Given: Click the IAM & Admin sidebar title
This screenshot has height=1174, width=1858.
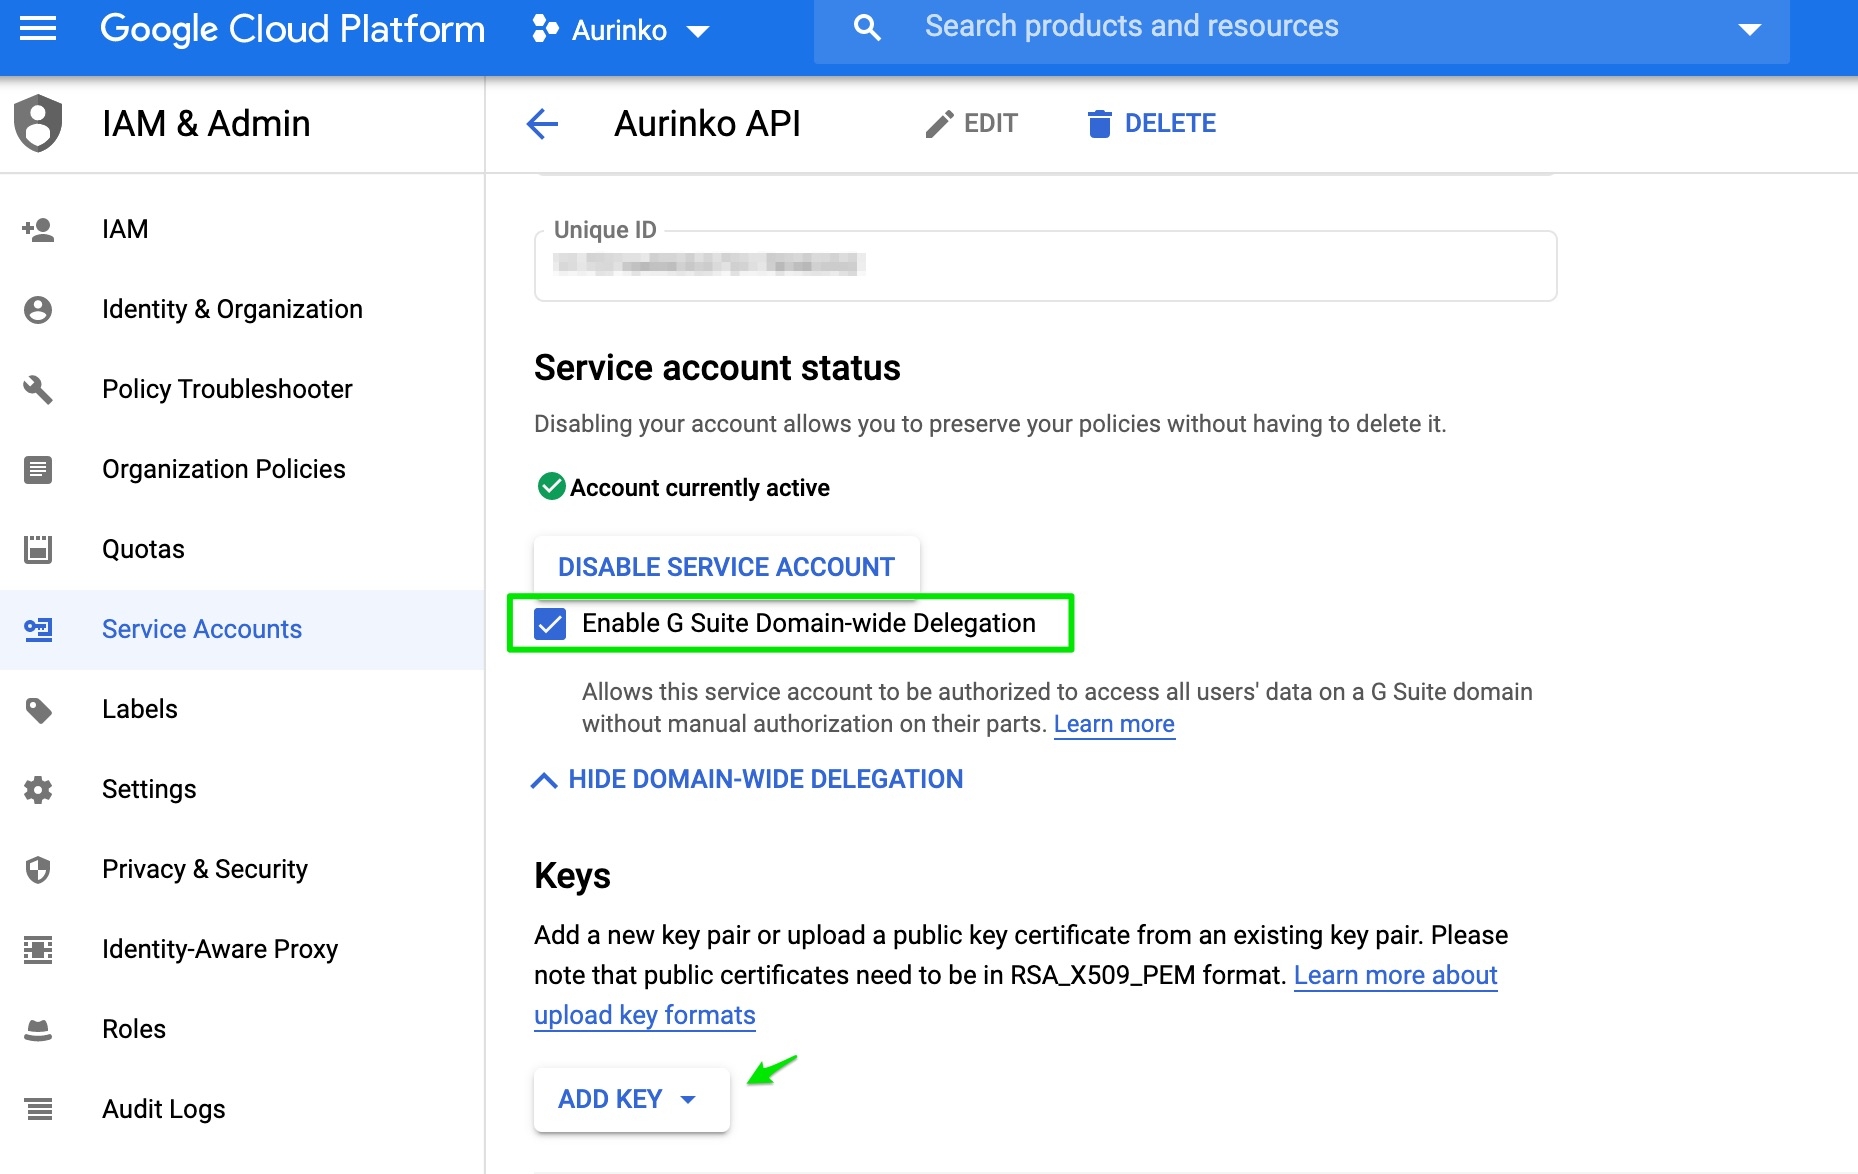Looking at the screenshot, I should point(206,124).
